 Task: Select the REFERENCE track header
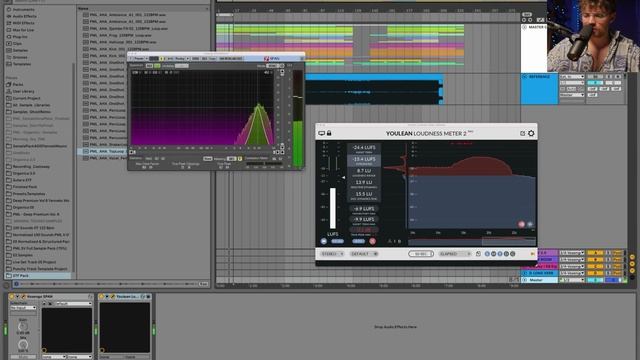[540, 89]
